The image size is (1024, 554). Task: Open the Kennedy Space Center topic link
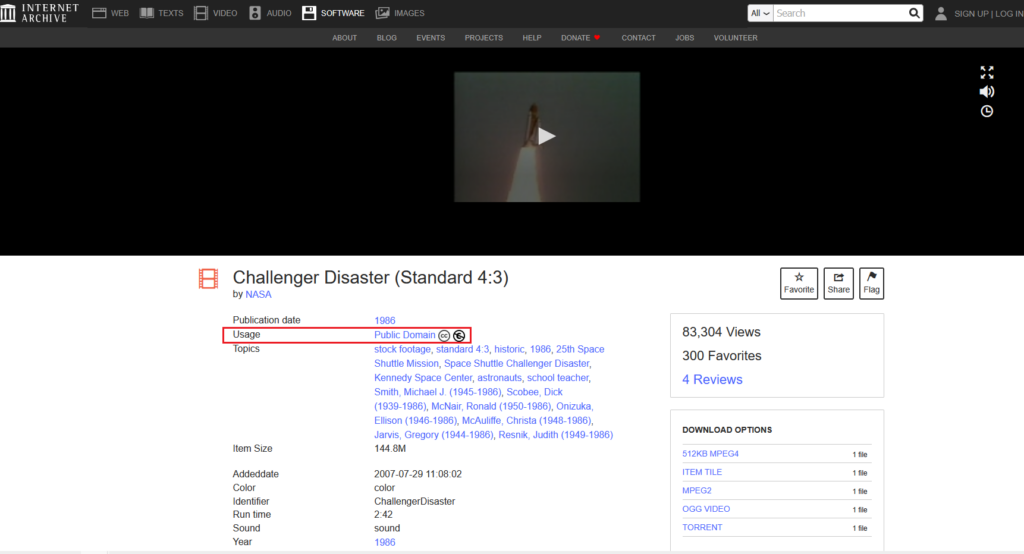pyautogui.click(x=423, y=378)
